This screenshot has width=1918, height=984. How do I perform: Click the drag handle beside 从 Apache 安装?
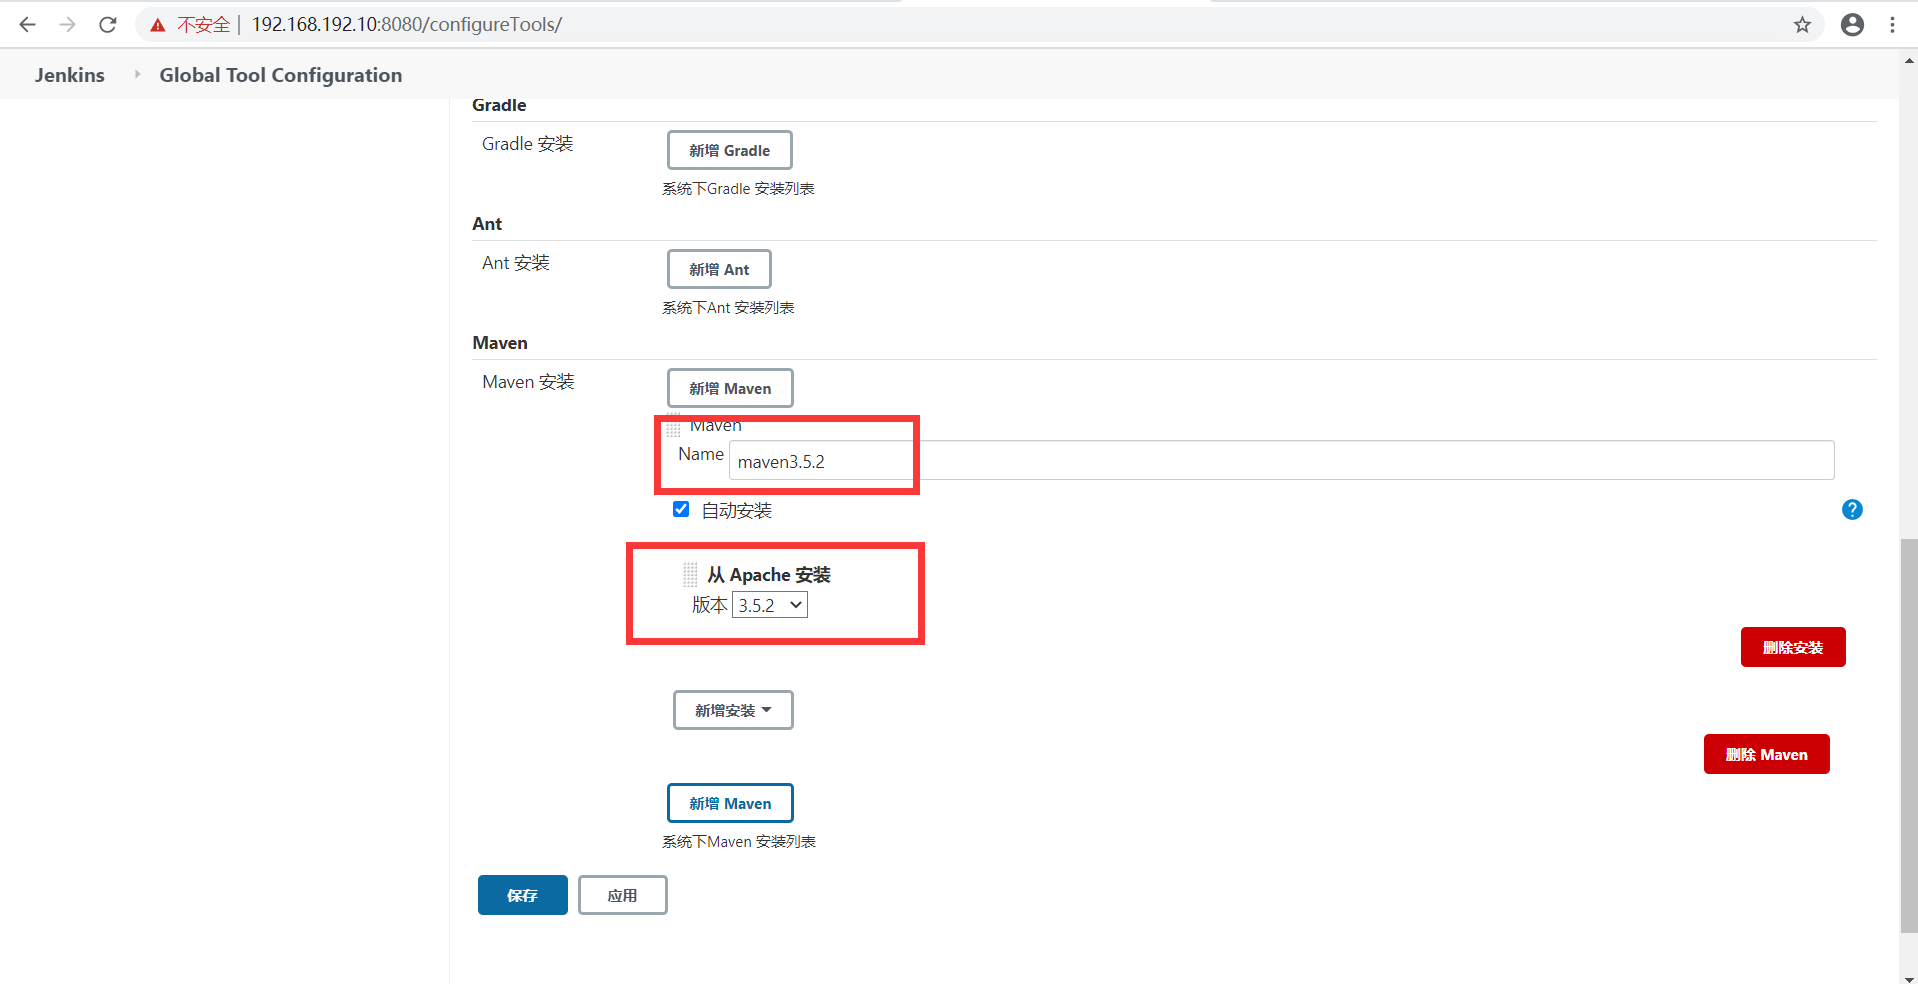(690, 574)
